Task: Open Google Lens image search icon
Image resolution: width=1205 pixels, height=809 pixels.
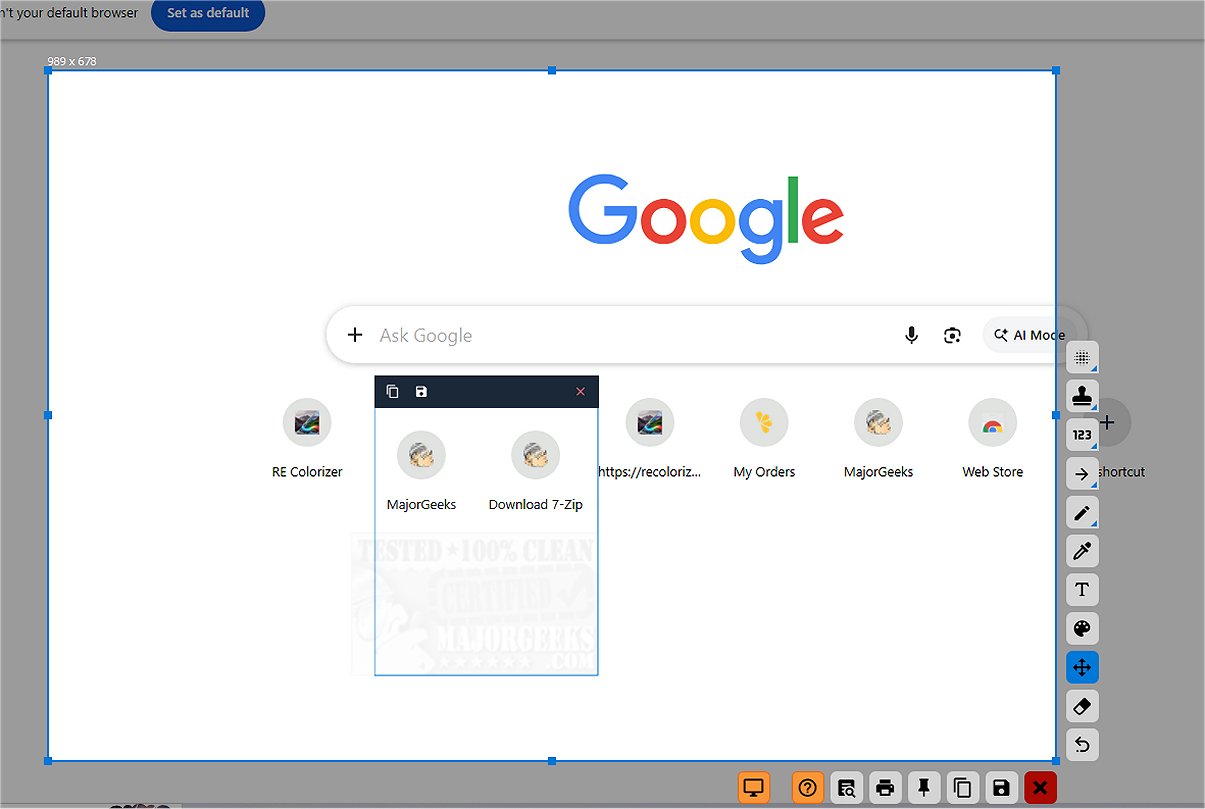Action: pos(952,335)
